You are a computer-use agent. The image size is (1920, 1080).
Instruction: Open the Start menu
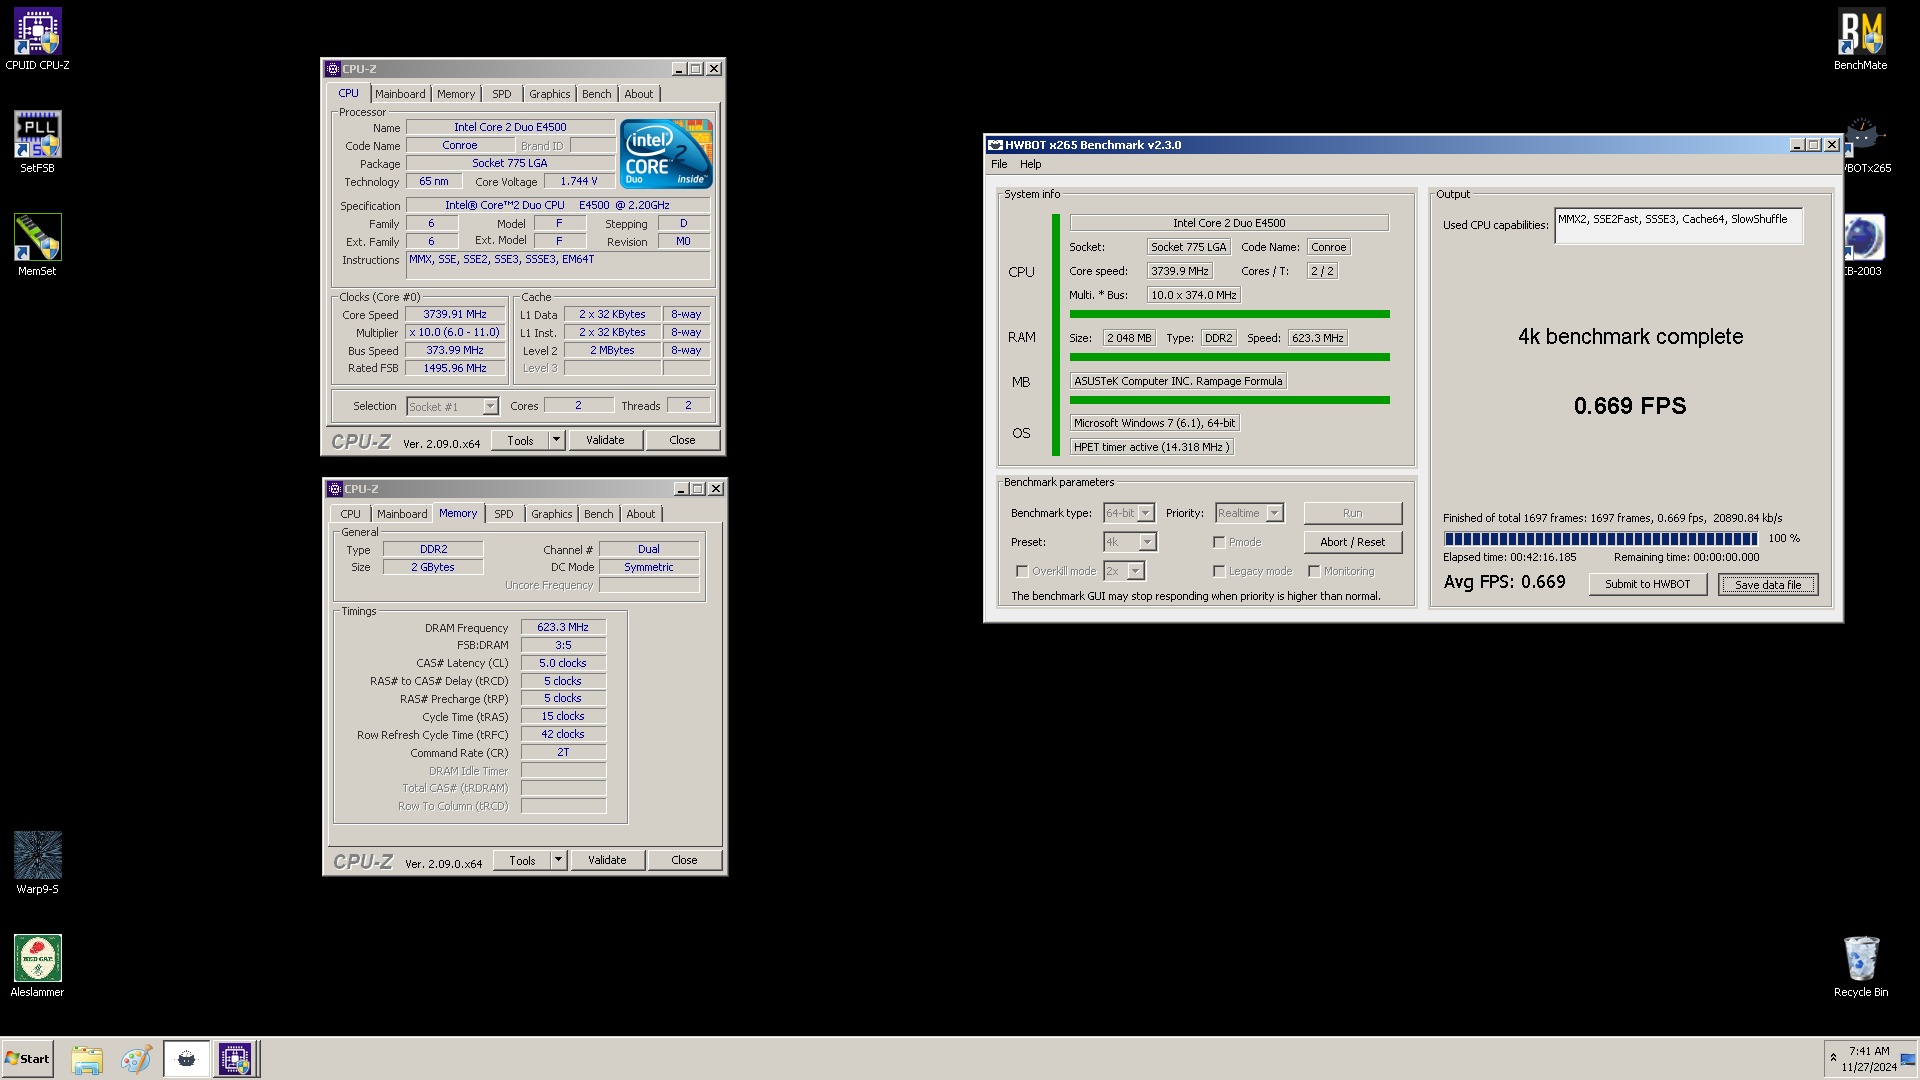[x=27, y=1059]
